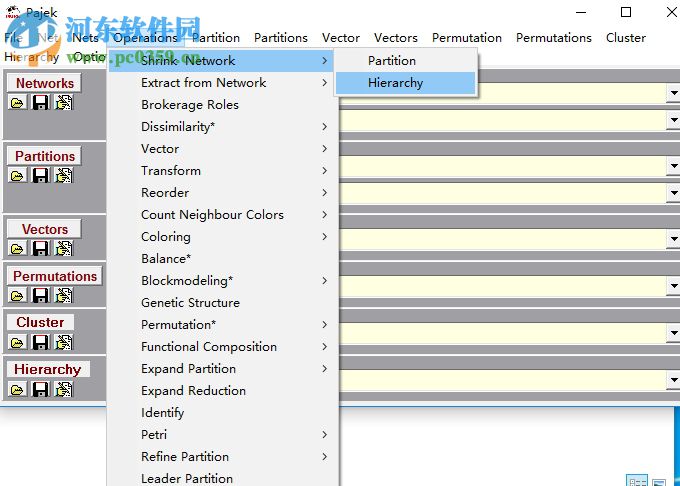Open second Partitions dropdown arrow
This screenshot has width=680, height=486.
(x=673, y=193)
